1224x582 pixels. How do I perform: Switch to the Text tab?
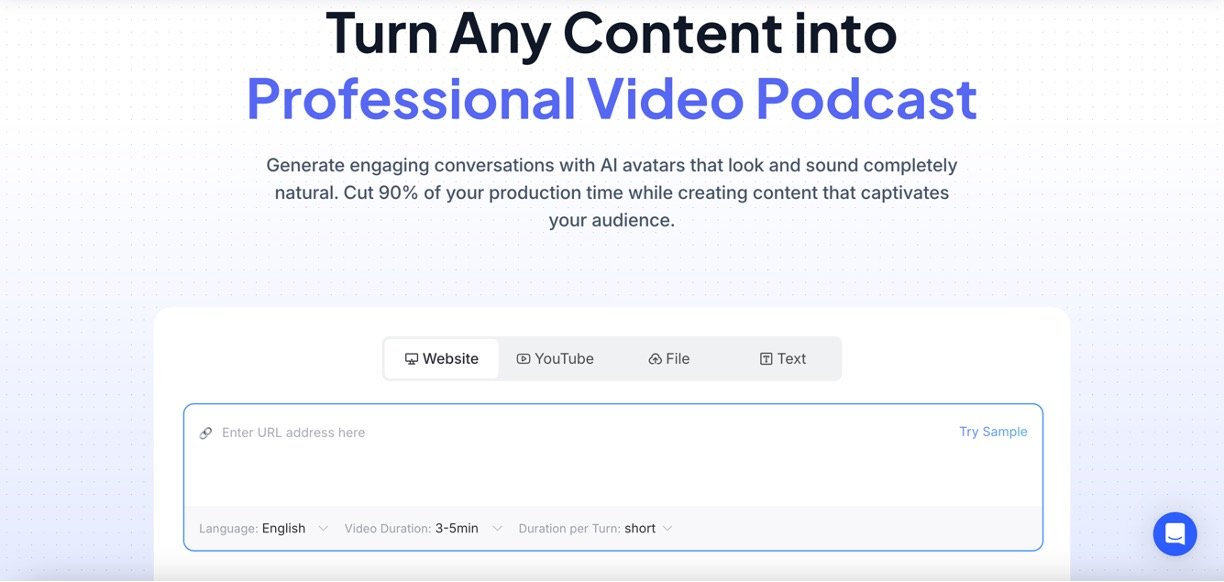(x=784, y=358)
